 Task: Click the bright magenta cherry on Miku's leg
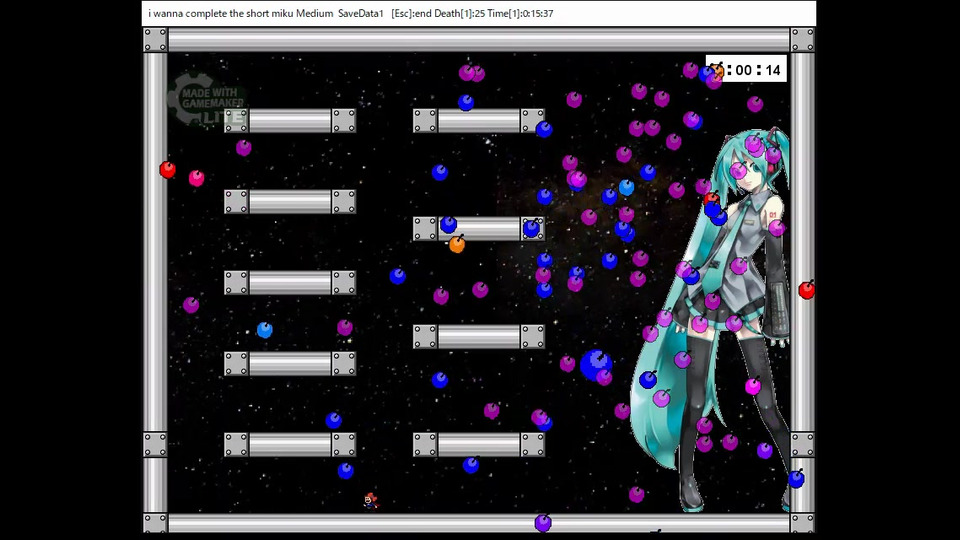(x=753, y=386)
